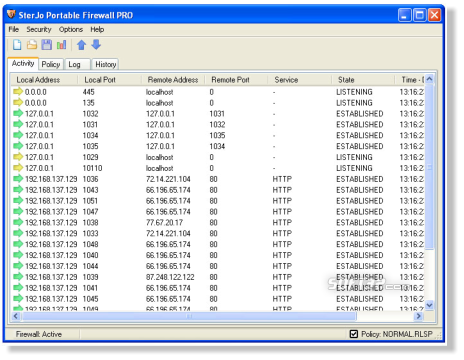Screen dimensions: 464x360
Task: Select local port 1031 cell
Action: tap(90, 124)
